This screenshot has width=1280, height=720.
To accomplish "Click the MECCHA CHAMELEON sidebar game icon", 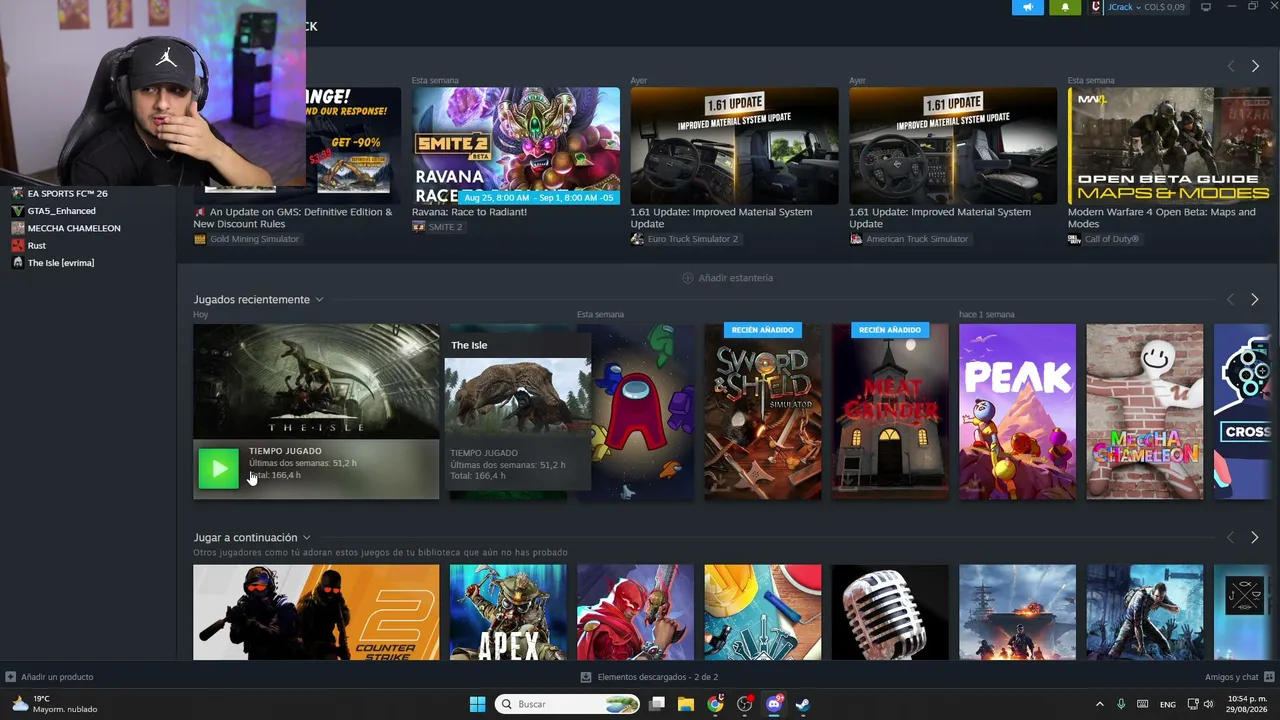I will 17,228.
